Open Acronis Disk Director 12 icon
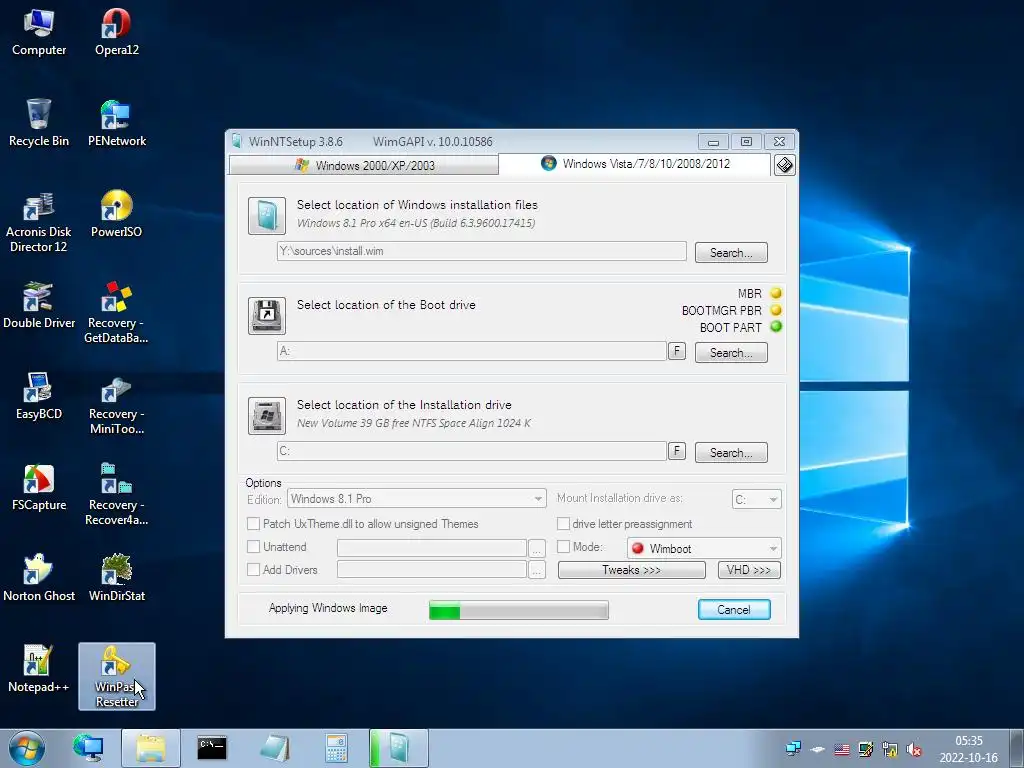 tap(39, 222)
